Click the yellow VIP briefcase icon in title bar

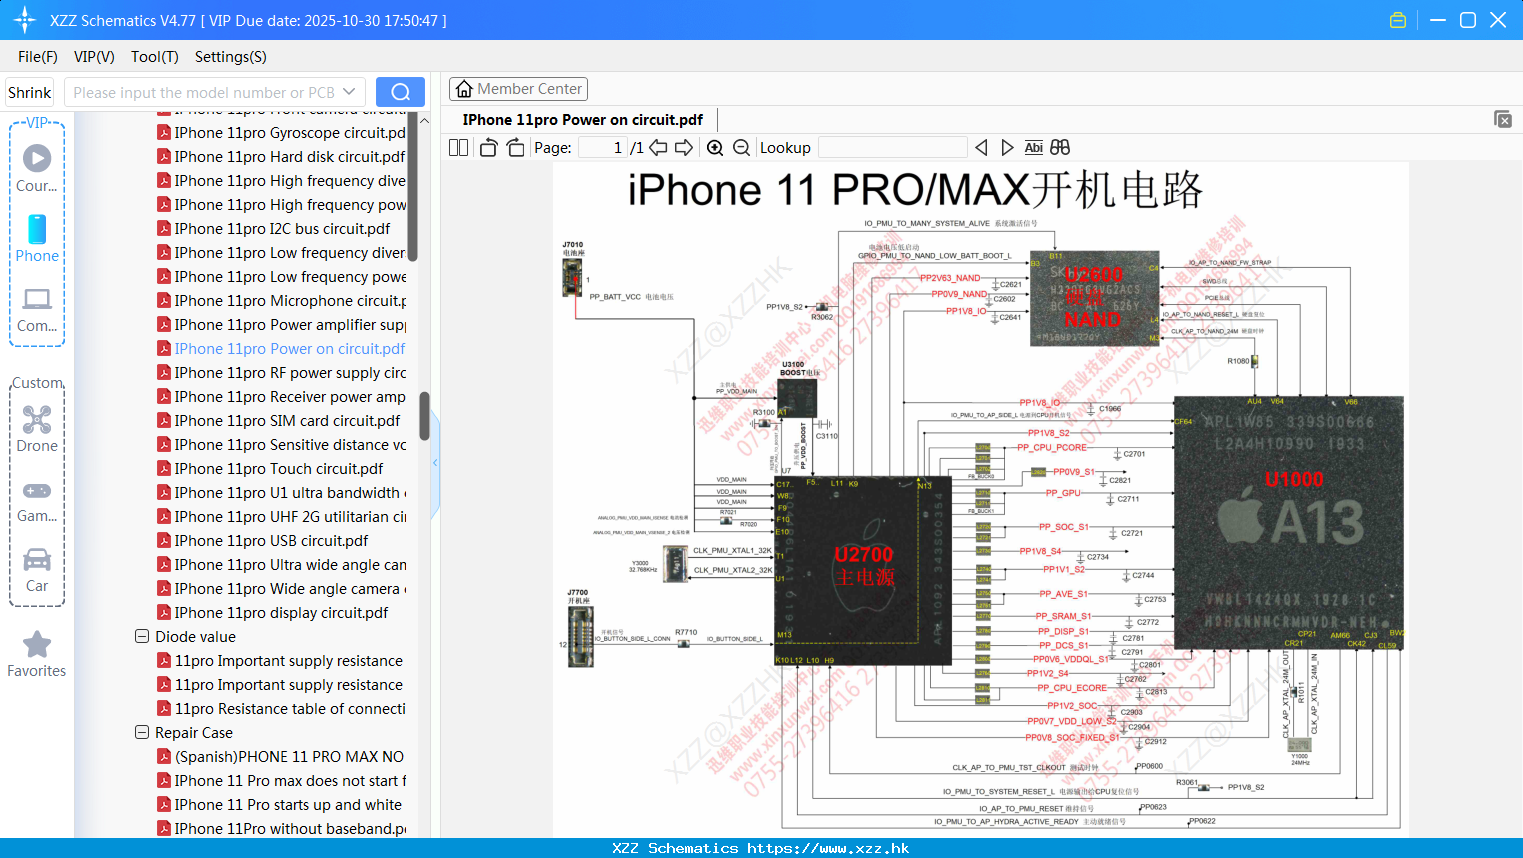click(x=1398, y=20)
